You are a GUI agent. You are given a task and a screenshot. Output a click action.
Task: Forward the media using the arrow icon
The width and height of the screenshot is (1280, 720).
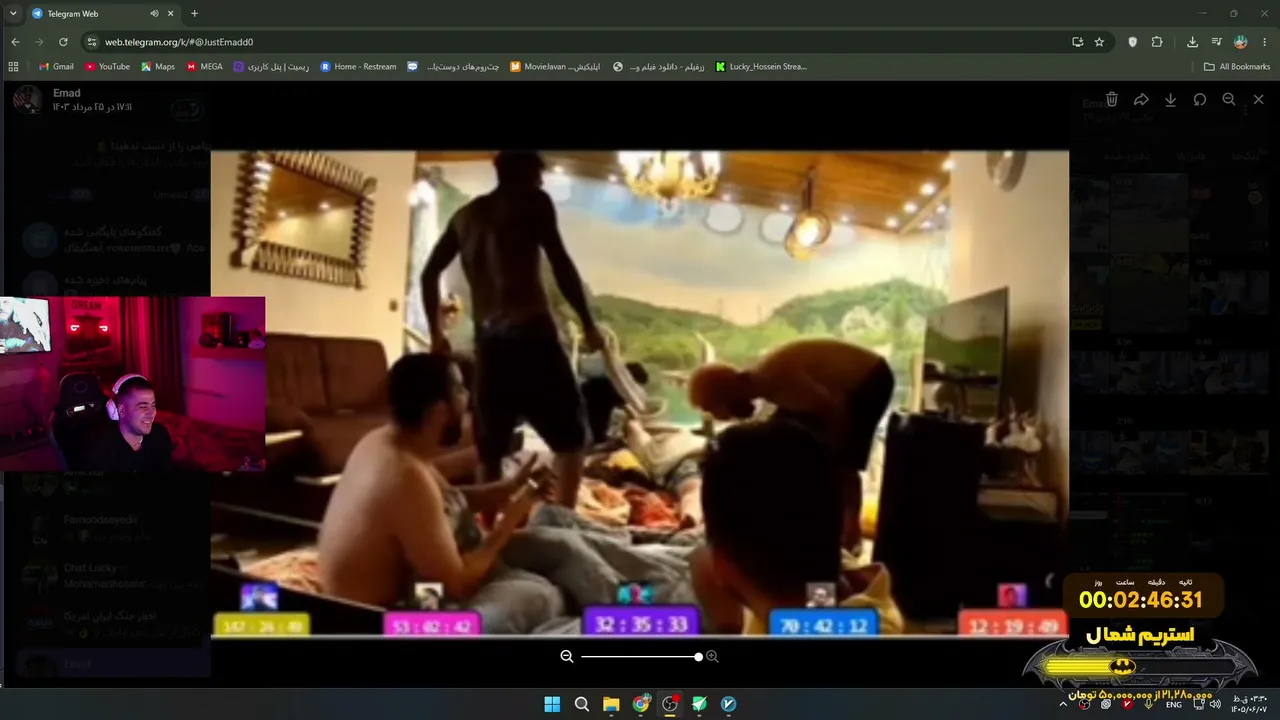[1141, 100]
